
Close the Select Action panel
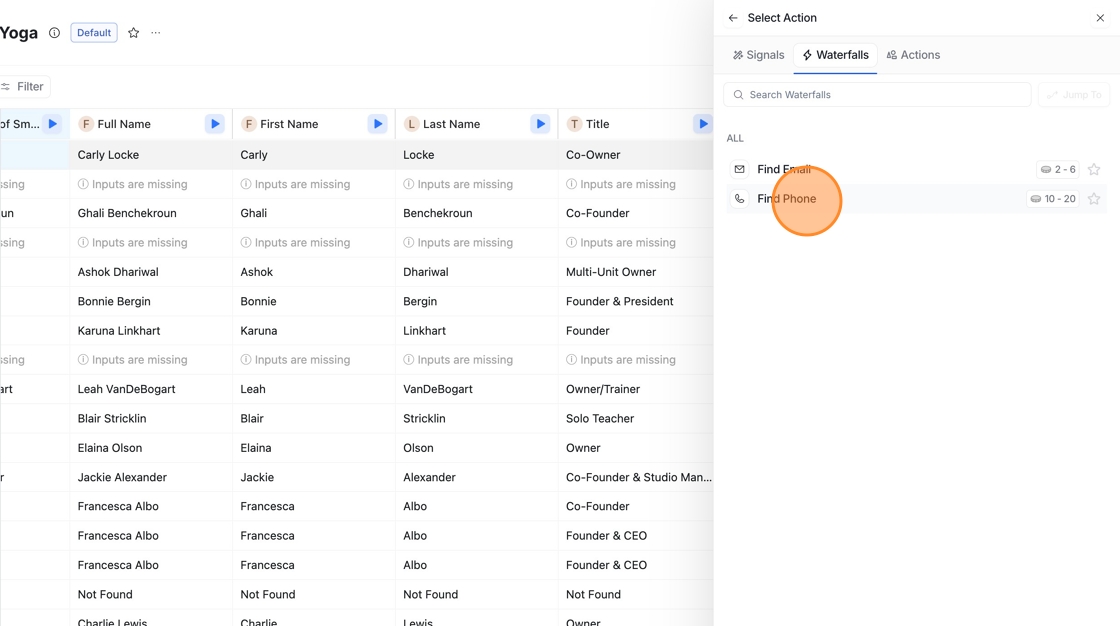coord(1100,18)
